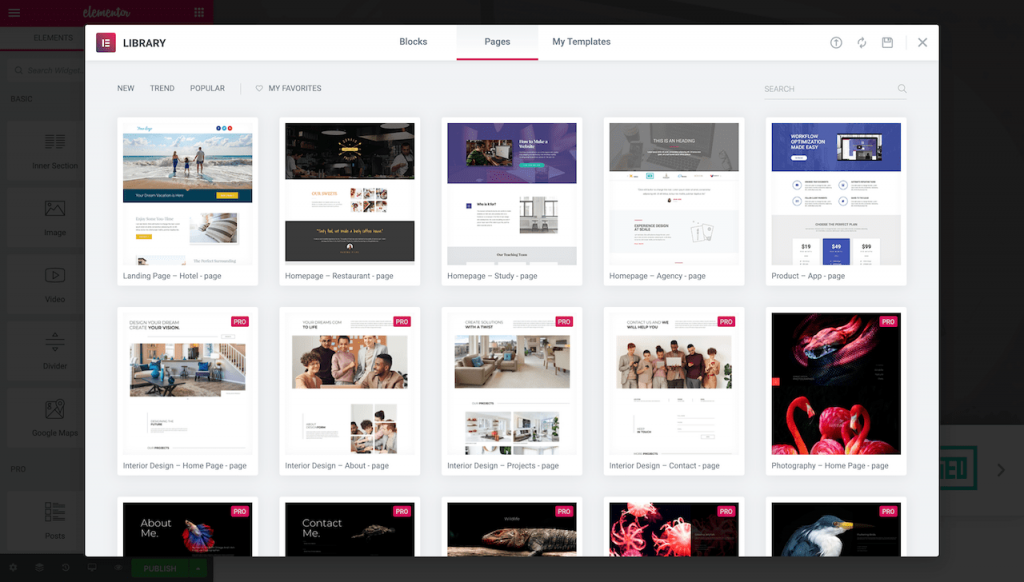Open the Elements tab in the panel
This screenshot has width=1024, height=582.
53,38
